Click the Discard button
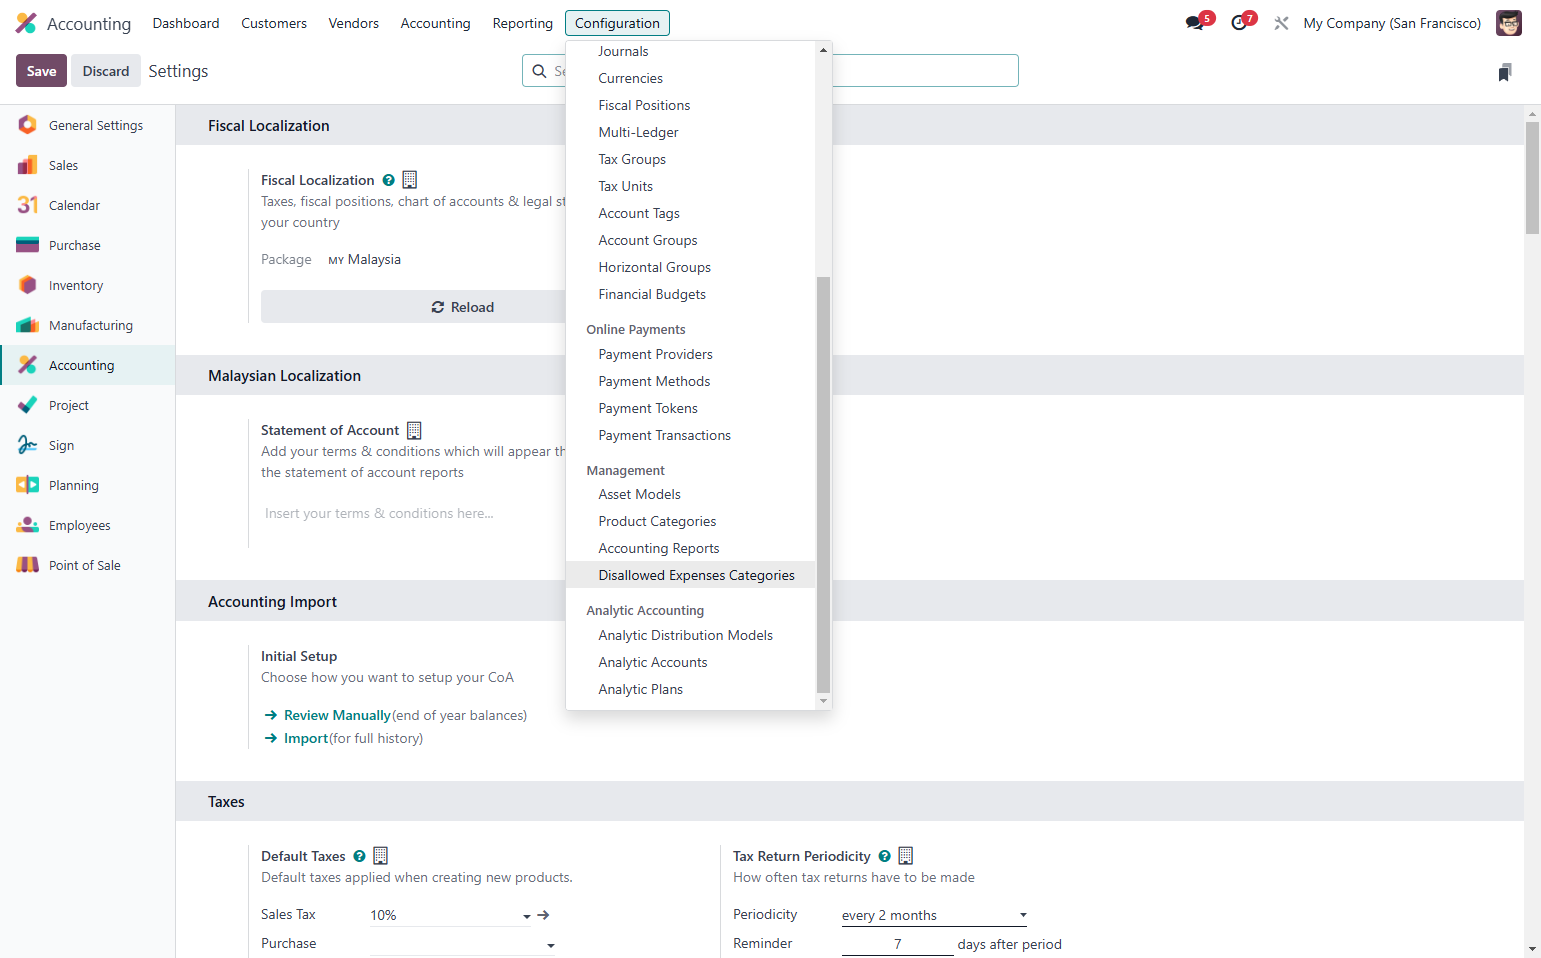 [x=106, y=71]
